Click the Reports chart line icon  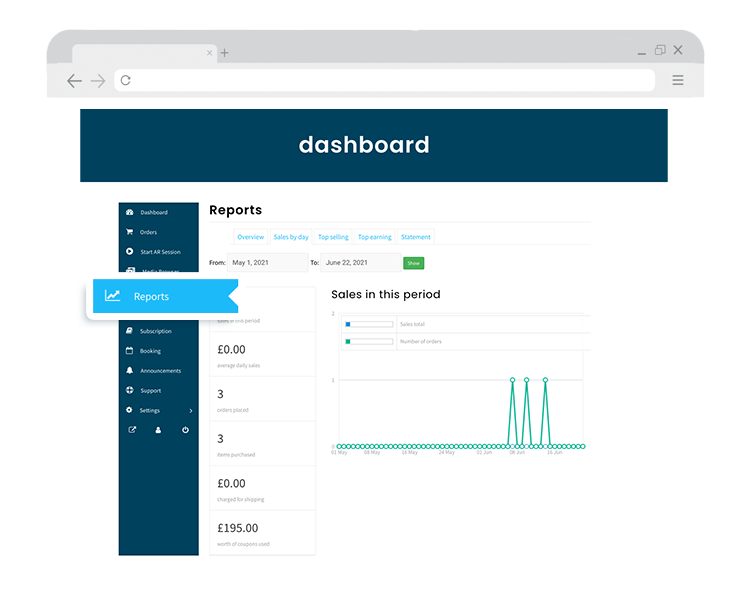point(113,296)
